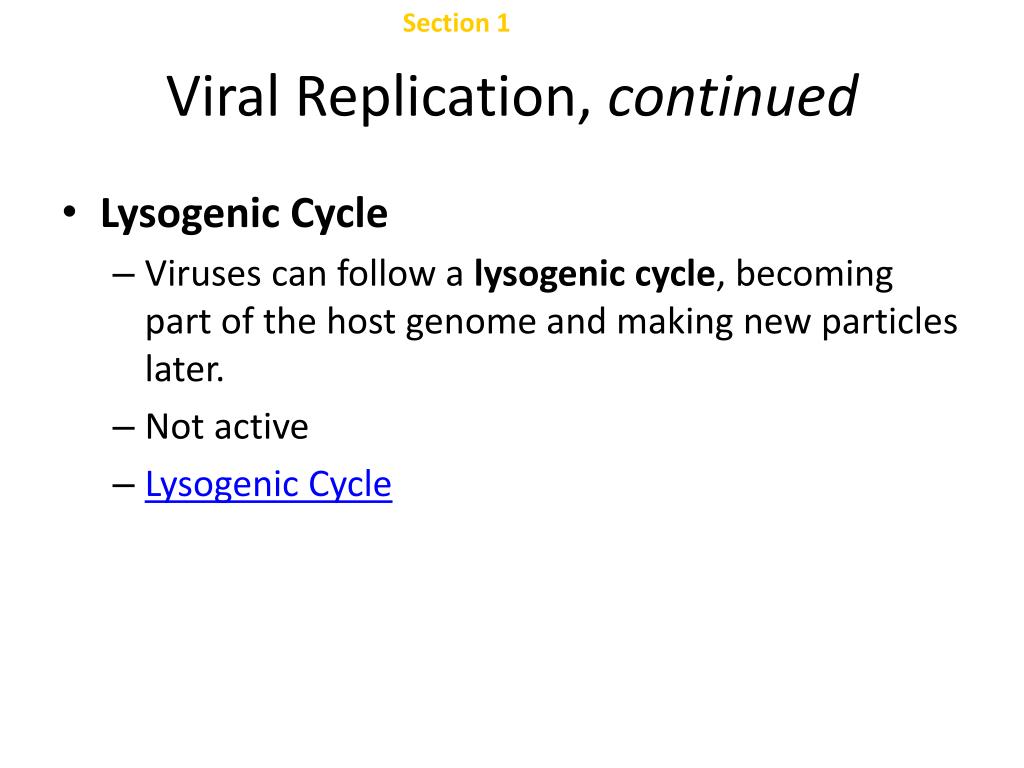Click the word becoming after the comma
This screenshot has width=1024, height=768.
(814, 275)
